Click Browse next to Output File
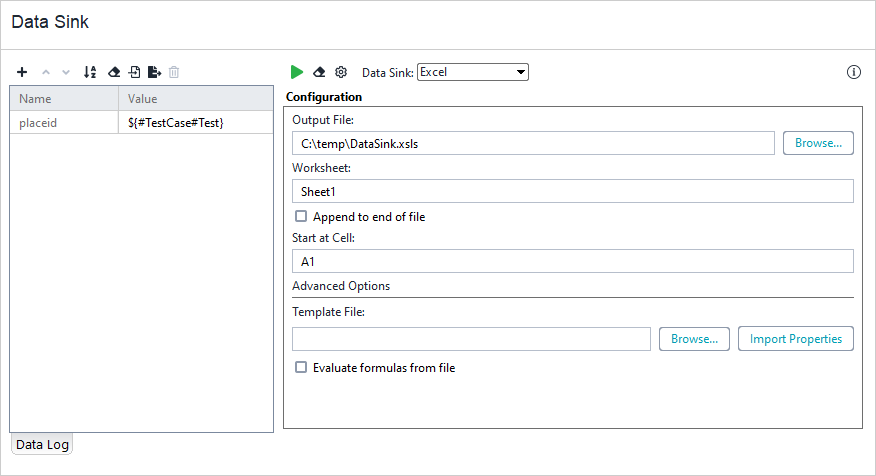Viewport: 876px width, 476px height. click(x=818, y=143)
